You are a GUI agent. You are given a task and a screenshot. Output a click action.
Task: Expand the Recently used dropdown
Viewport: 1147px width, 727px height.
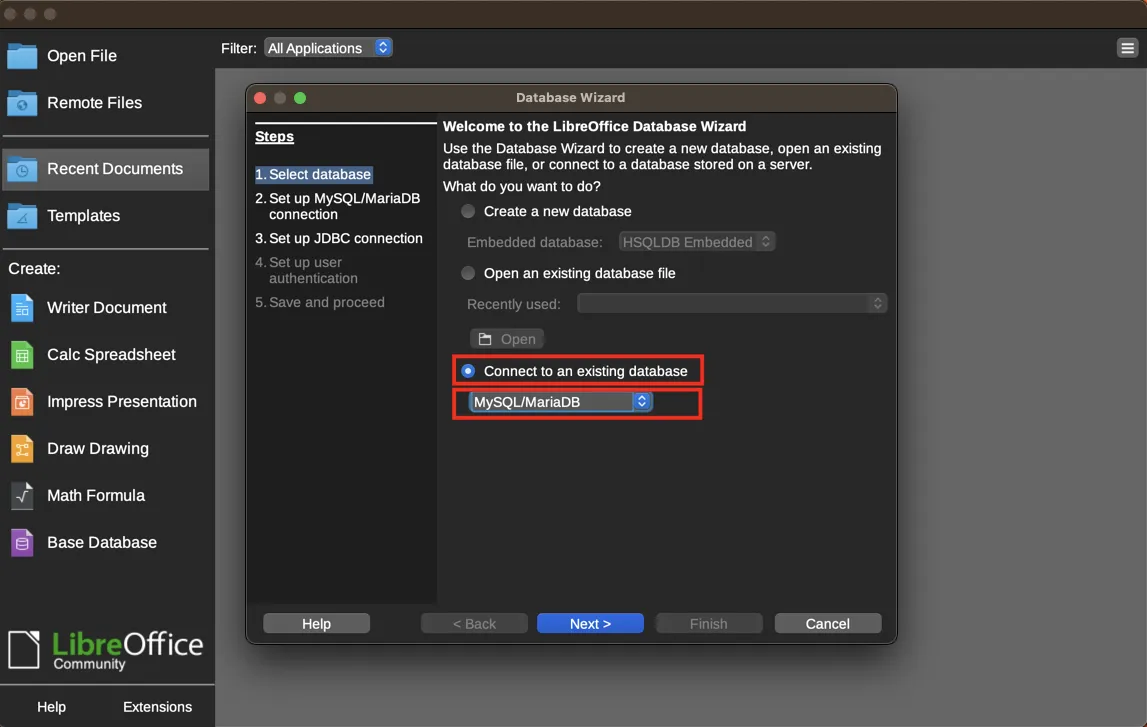732,304
